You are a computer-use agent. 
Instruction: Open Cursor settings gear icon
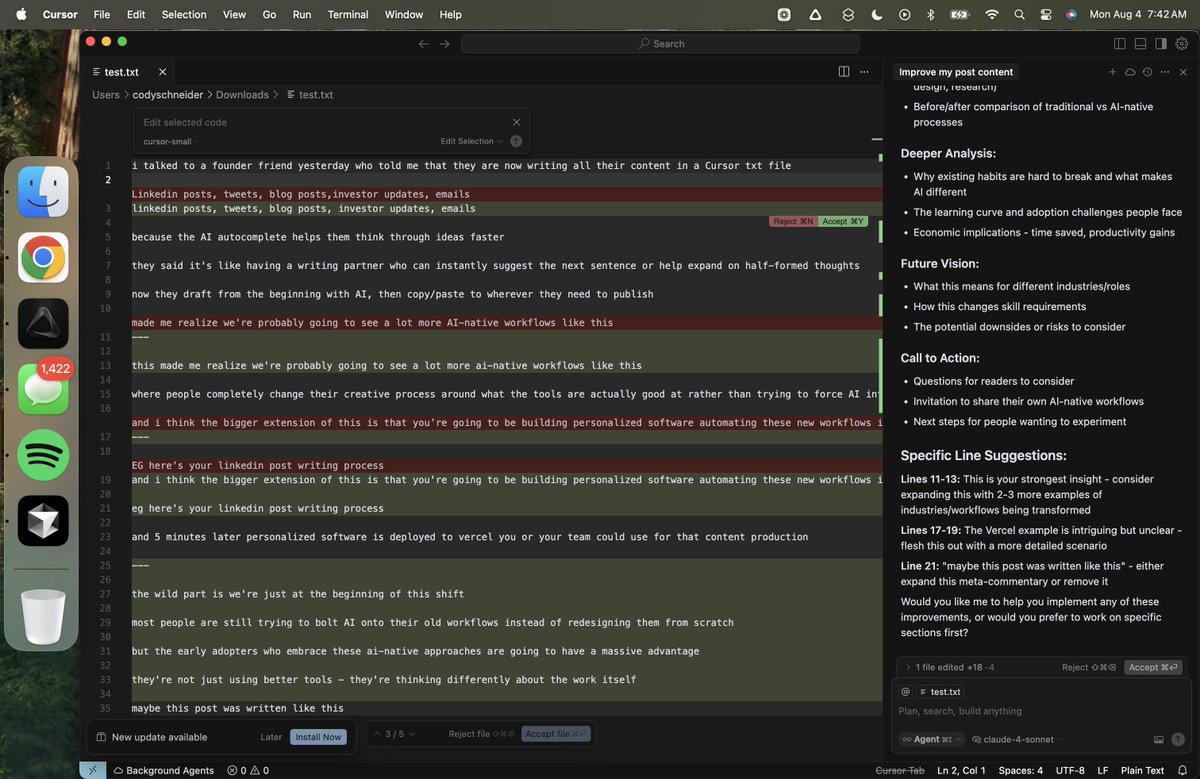[x=1182, y=44]
